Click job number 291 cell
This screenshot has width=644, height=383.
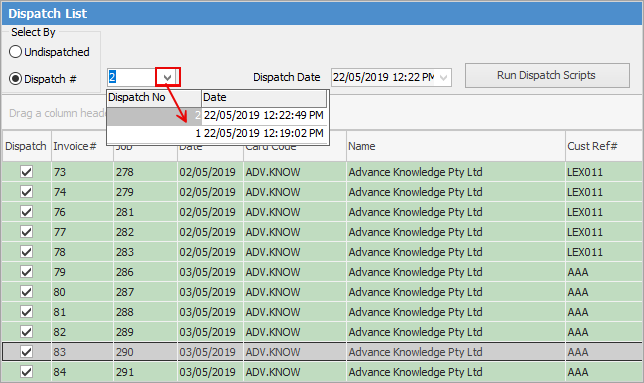point(145,372)
